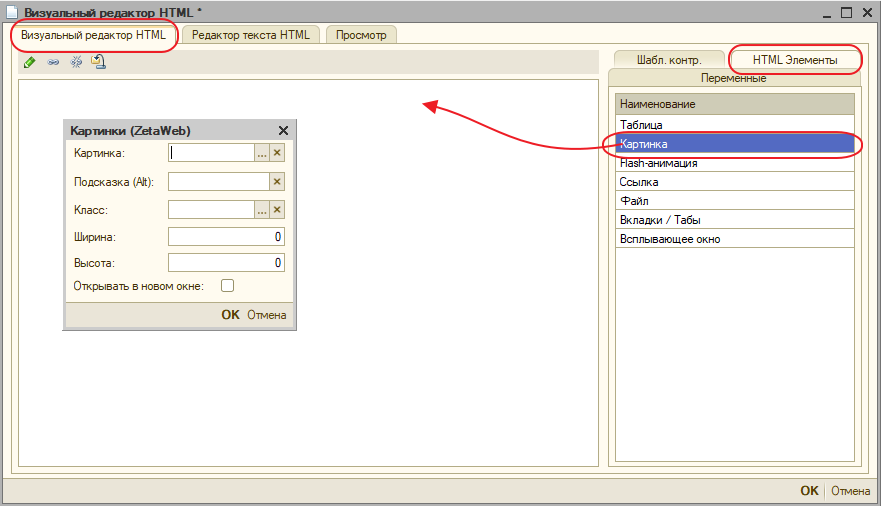Open the Шабл. контр. tab
Screen dimensions: 881x506
pyautogui.click(x=669, y=60)
